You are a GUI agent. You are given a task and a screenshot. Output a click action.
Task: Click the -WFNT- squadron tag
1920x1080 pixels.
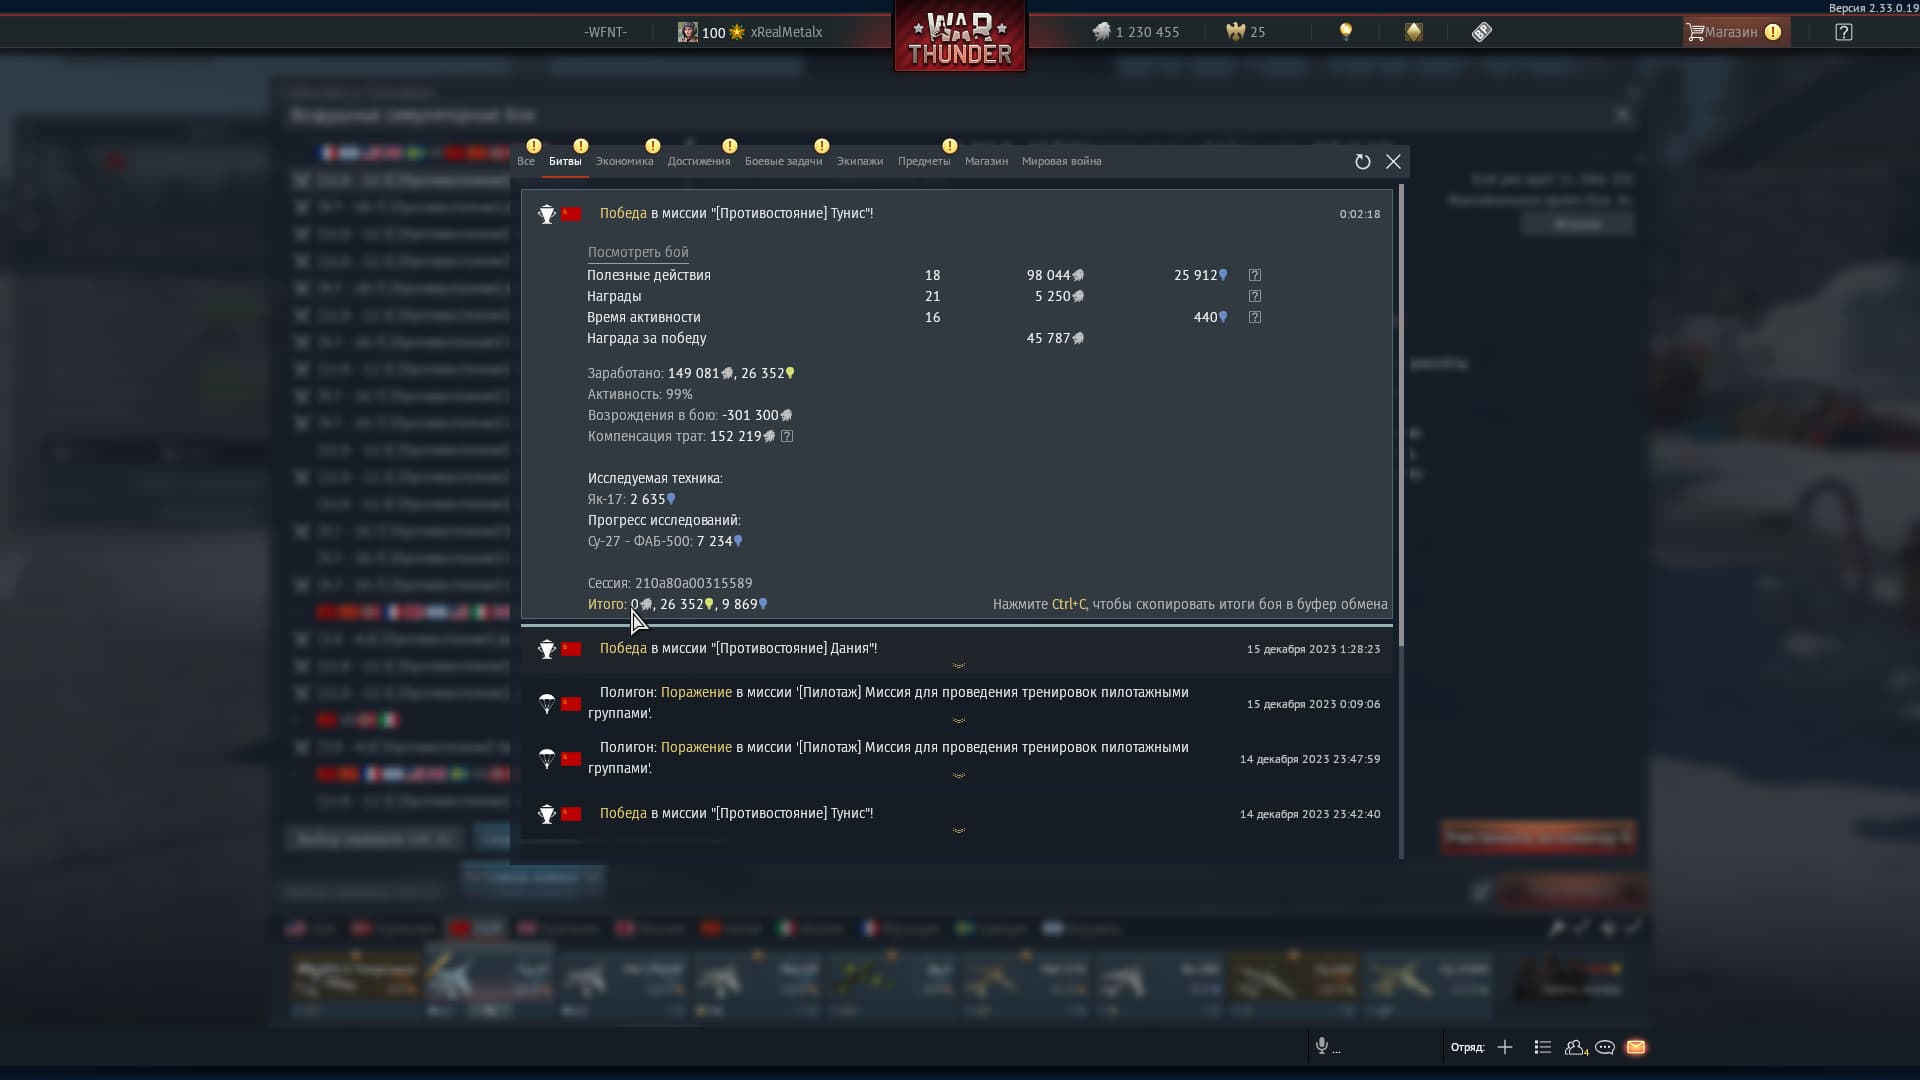[x=605, y=32]
